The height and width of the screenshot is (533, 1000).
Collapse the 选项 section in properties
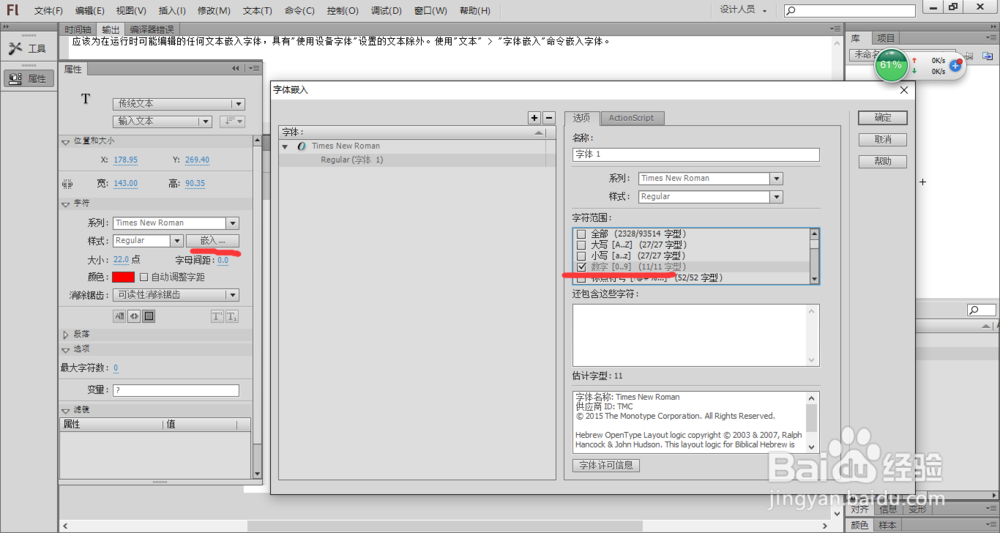pyautogui.click(x=65, y=350)
